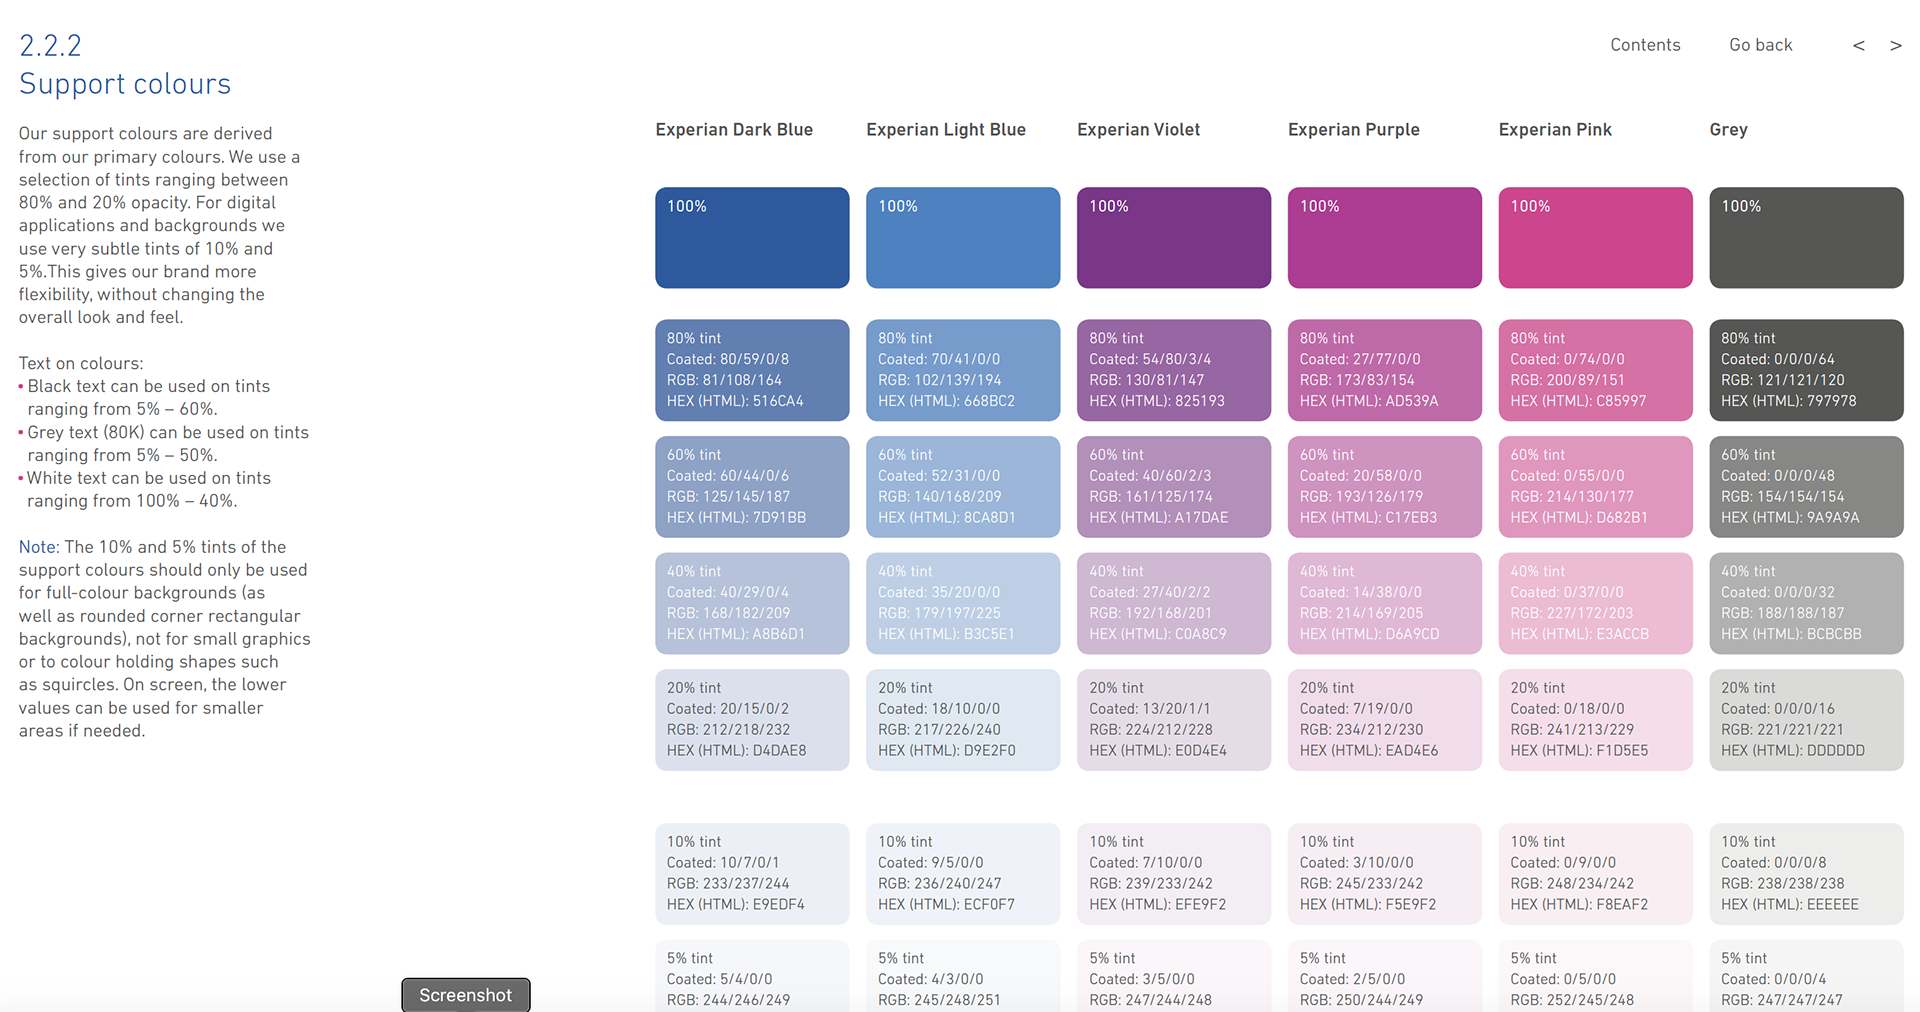Click the Grey column heading
This screenshot has width=1920, height=1012.
1728,130
